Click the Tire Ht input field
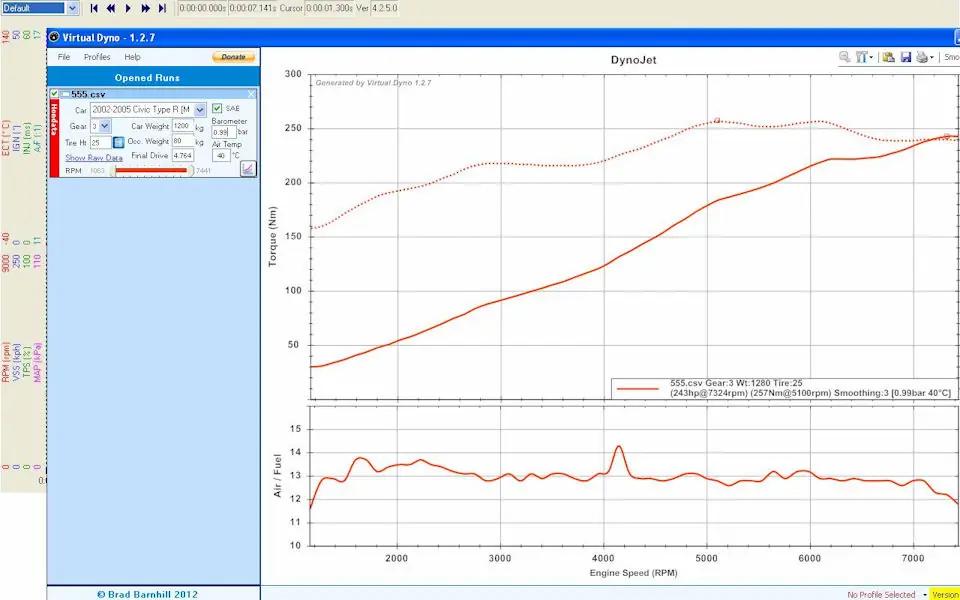This screenshot has height=600, width=960. pyautogui.click(x=100, y=143)
